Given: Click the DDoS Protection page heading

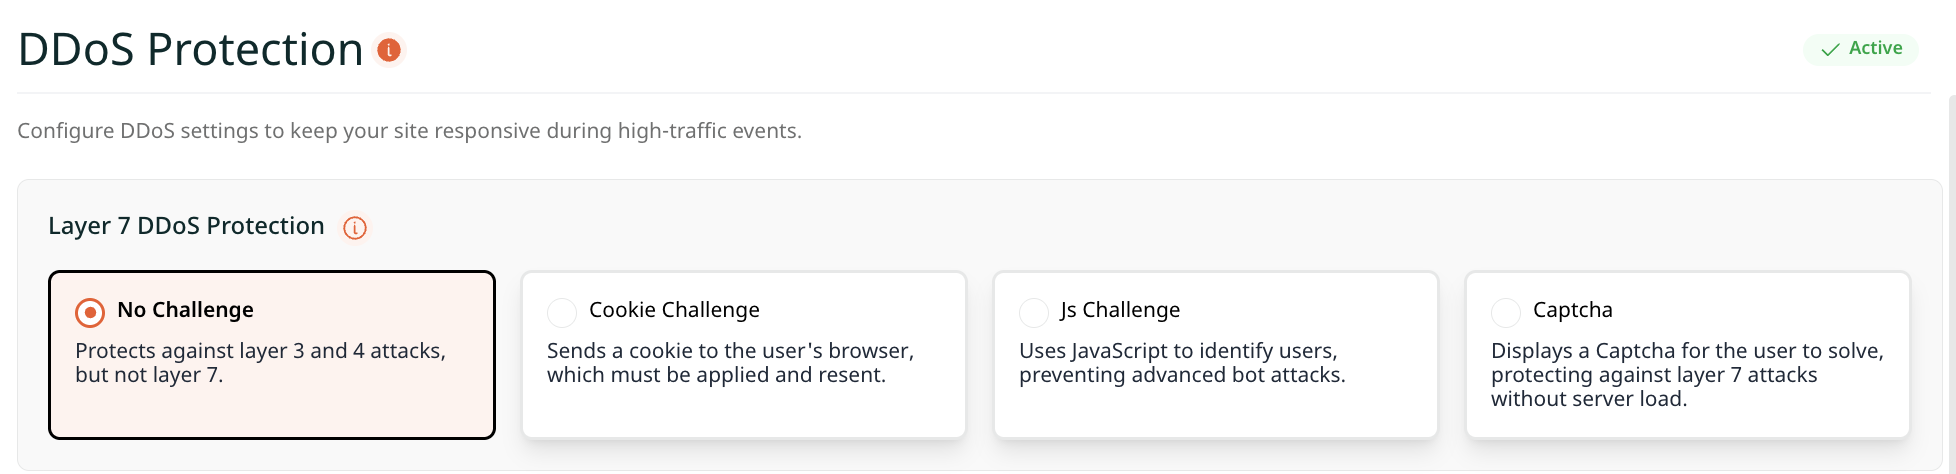Looking at the screenshot, I should coord(190,50).
